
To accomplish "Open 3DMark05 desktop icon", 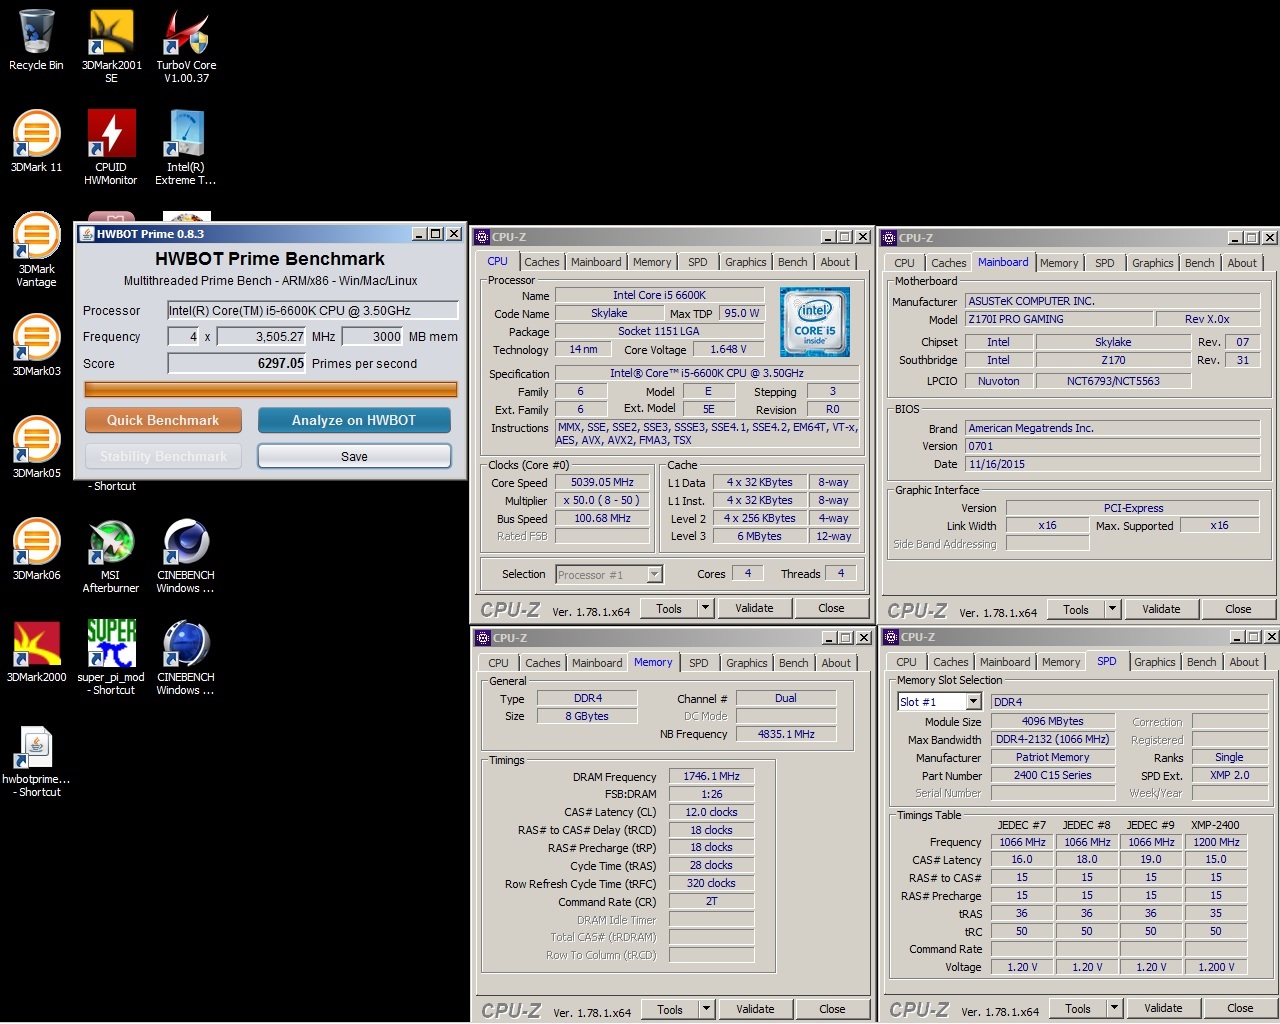I will [36, 447].
